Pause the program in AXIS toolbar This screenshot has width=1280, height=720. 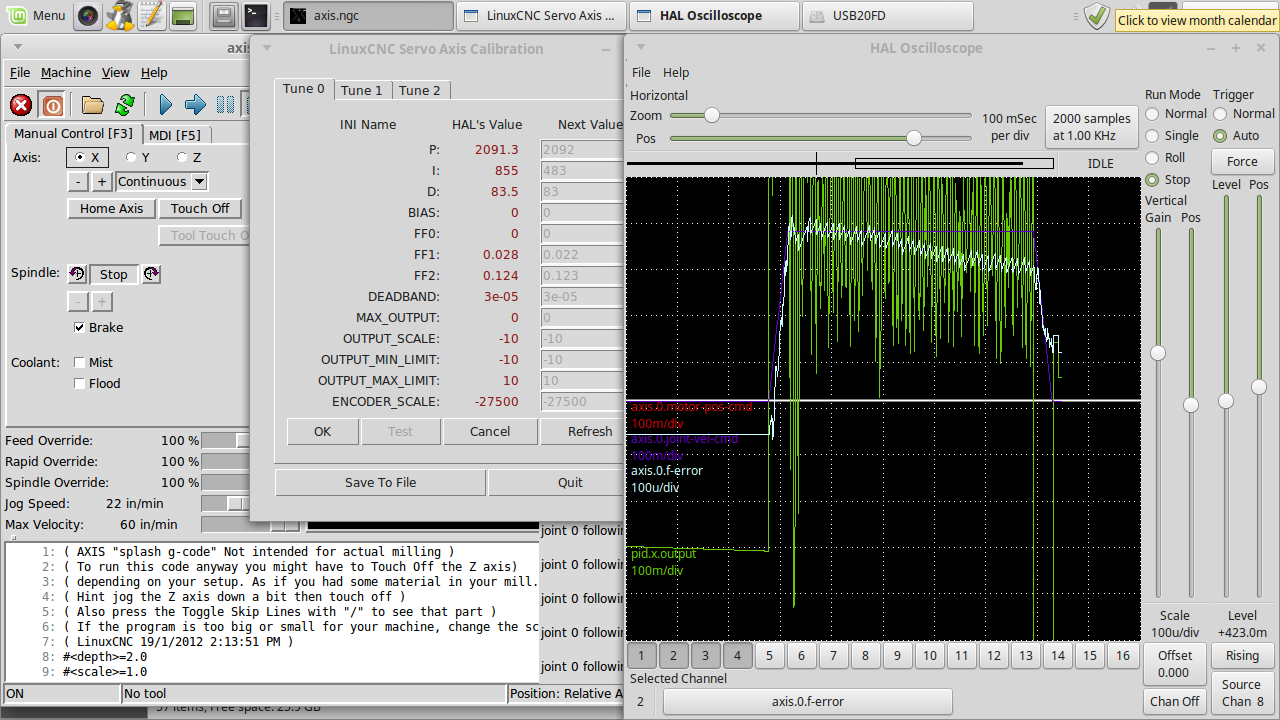pyautogui.click(x=226, y=105)
